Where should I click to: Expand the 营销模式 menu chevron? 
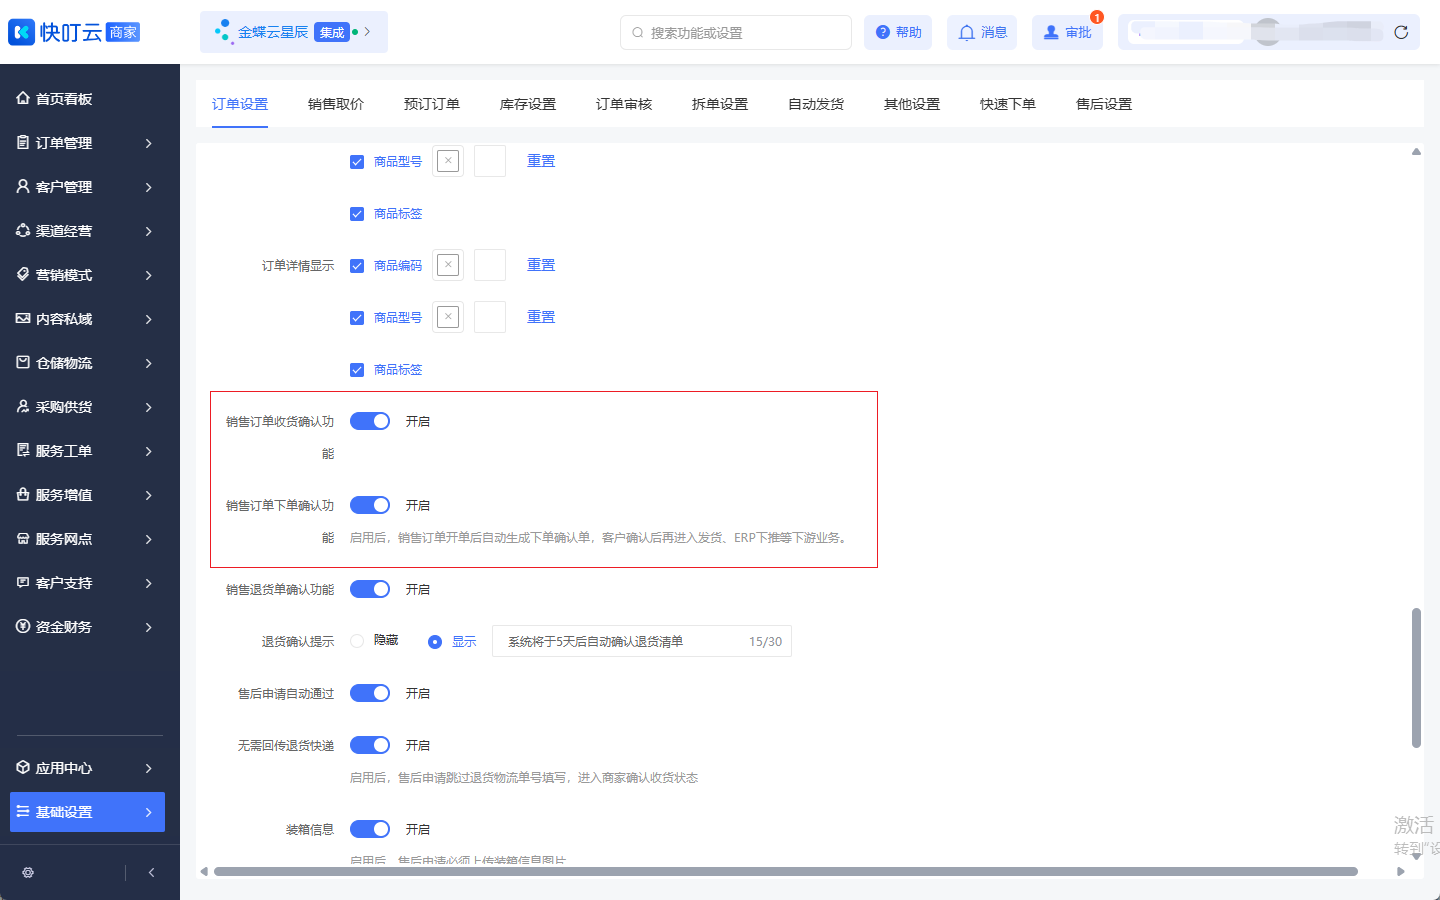click(x=148, y=275)
